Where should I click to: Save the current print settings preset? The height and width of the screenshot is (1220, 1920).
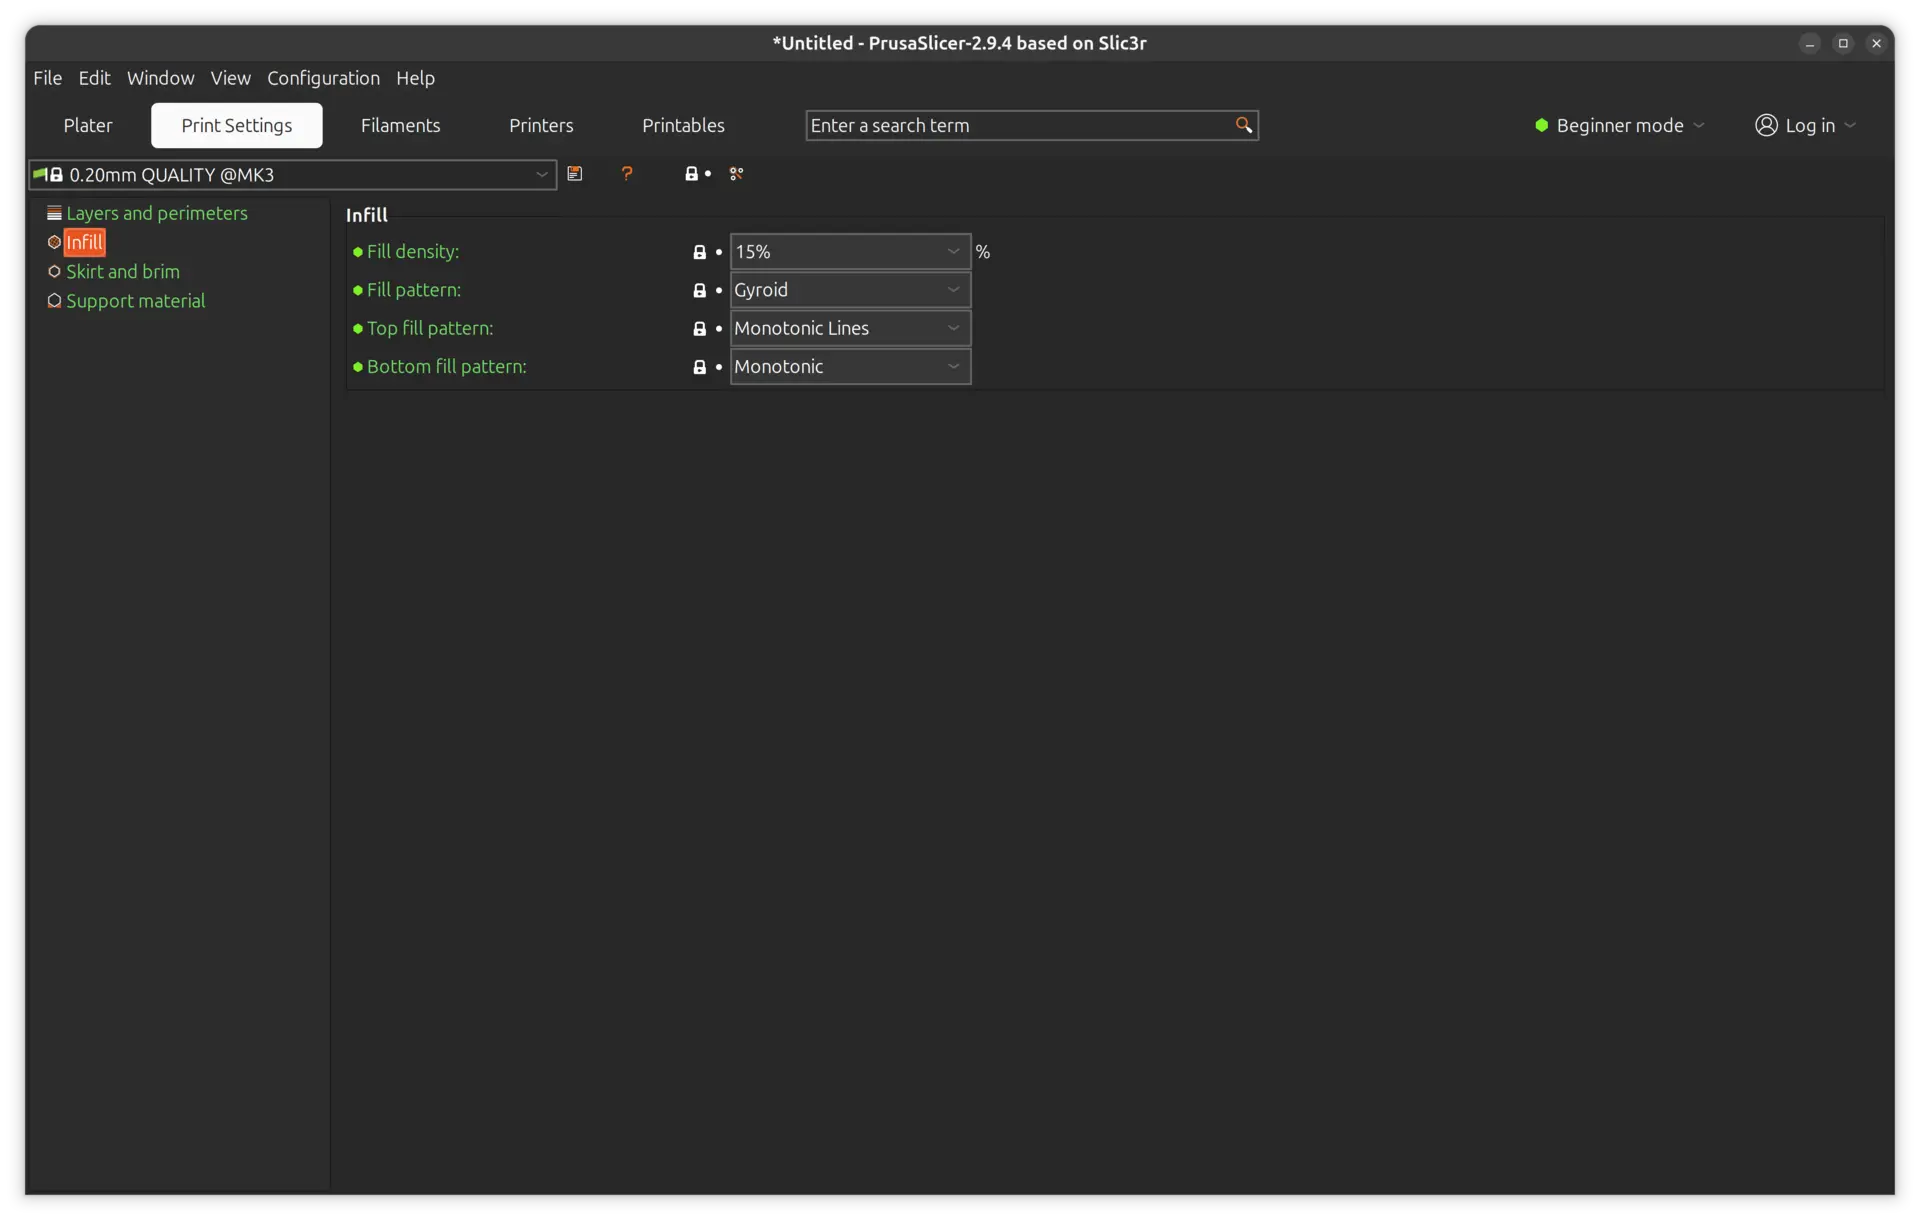pyautogui.click(x=575, y=174)
